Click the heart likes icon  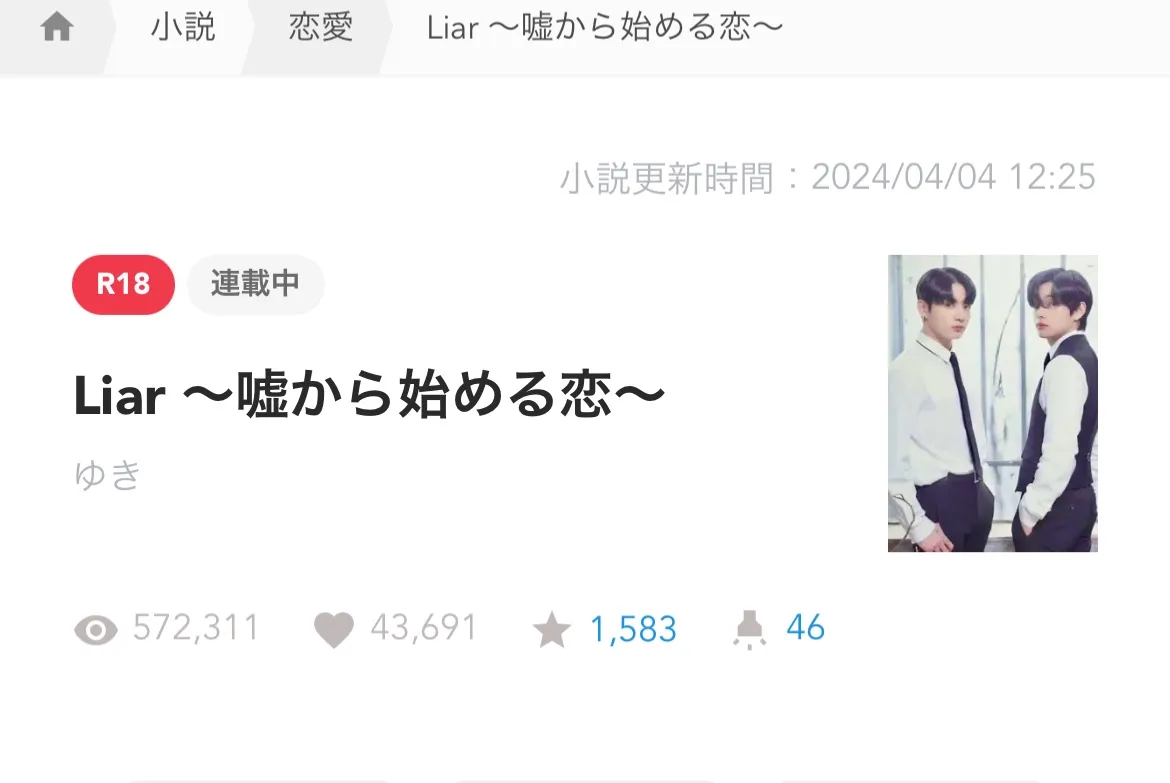(x=334, y=629)
